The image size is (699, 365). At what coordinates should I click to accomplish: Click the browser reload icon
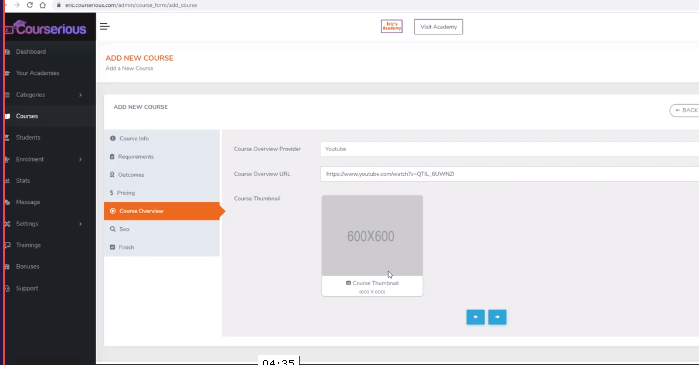(x=29, y=5)
